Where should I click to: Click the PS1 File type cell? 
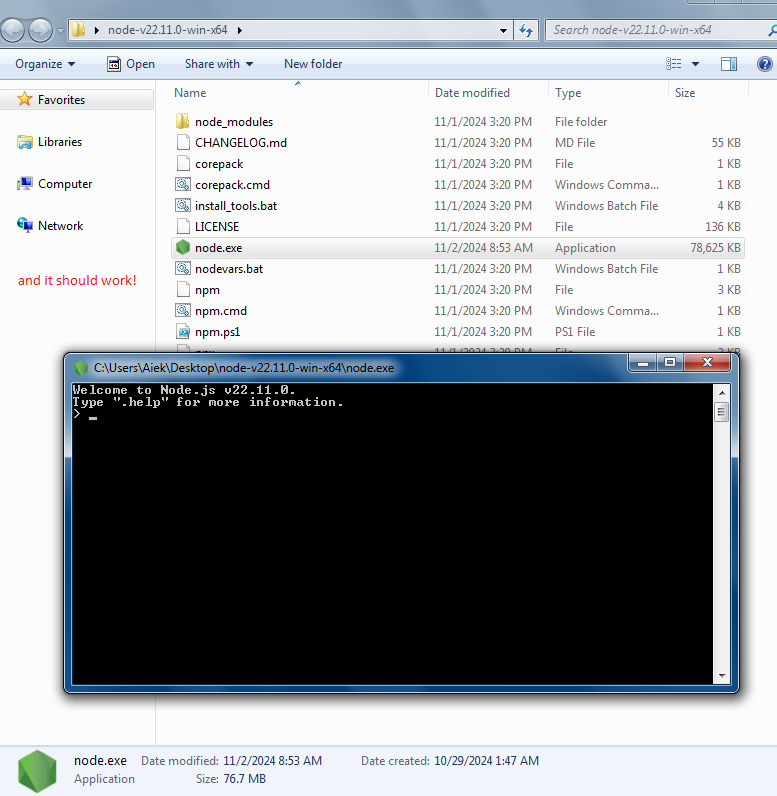575,331
